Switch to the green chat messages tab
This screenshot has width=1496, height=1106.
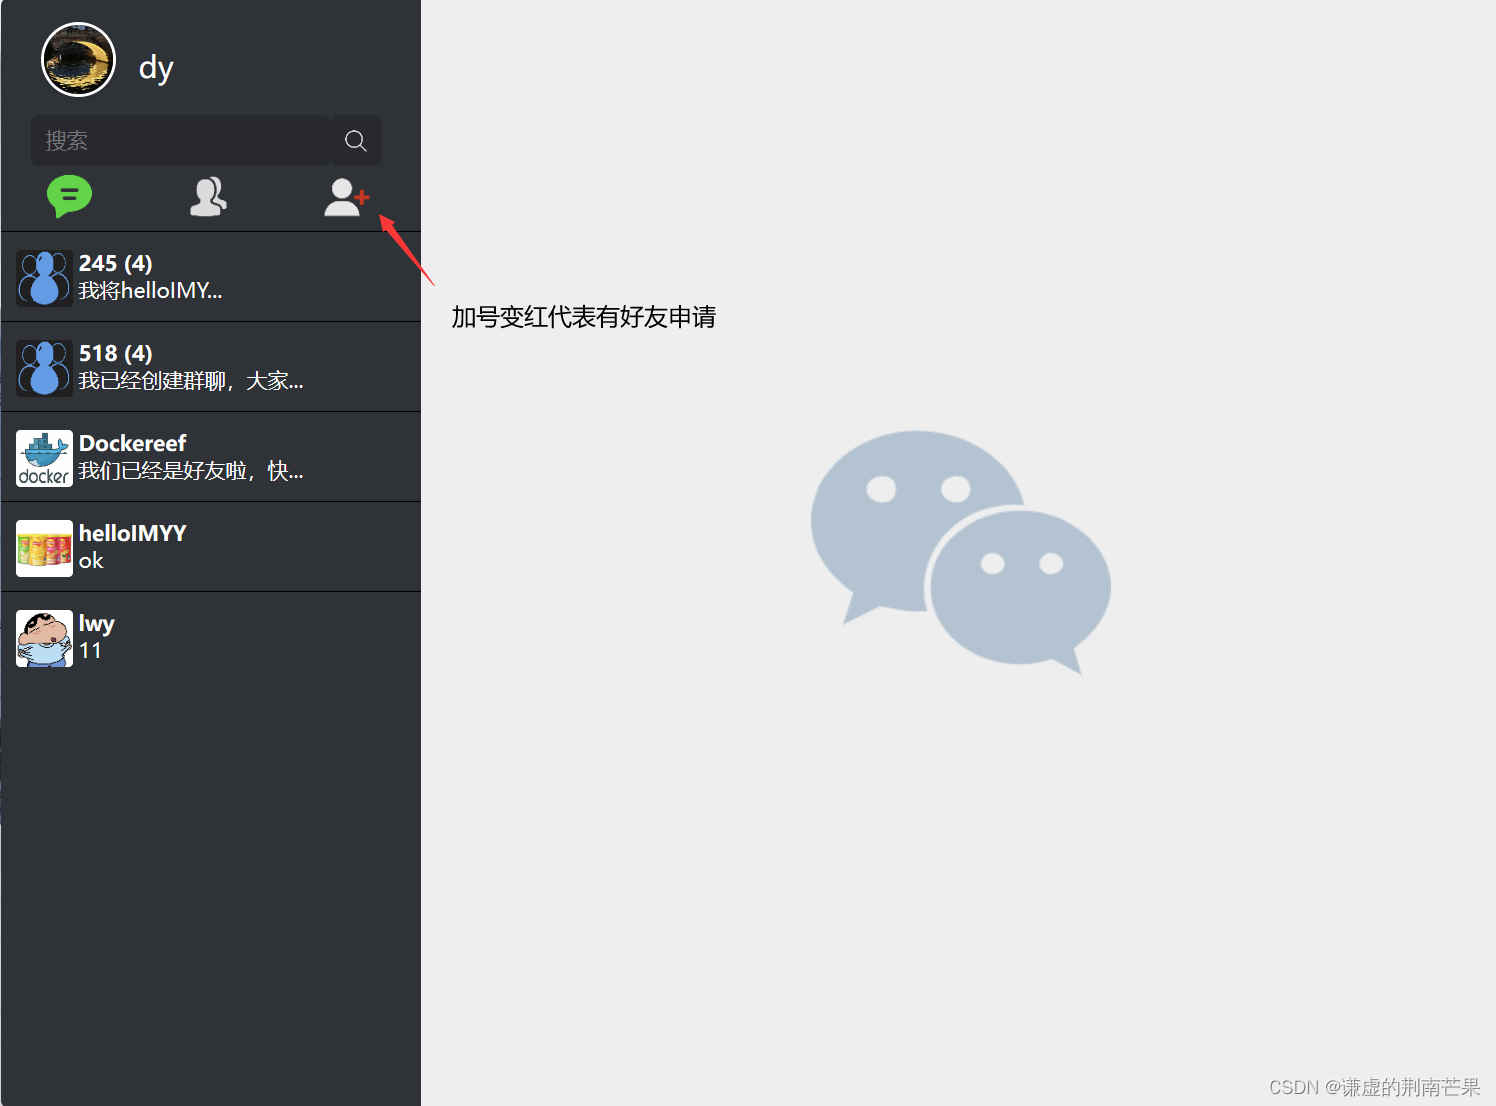click(69, 196)
